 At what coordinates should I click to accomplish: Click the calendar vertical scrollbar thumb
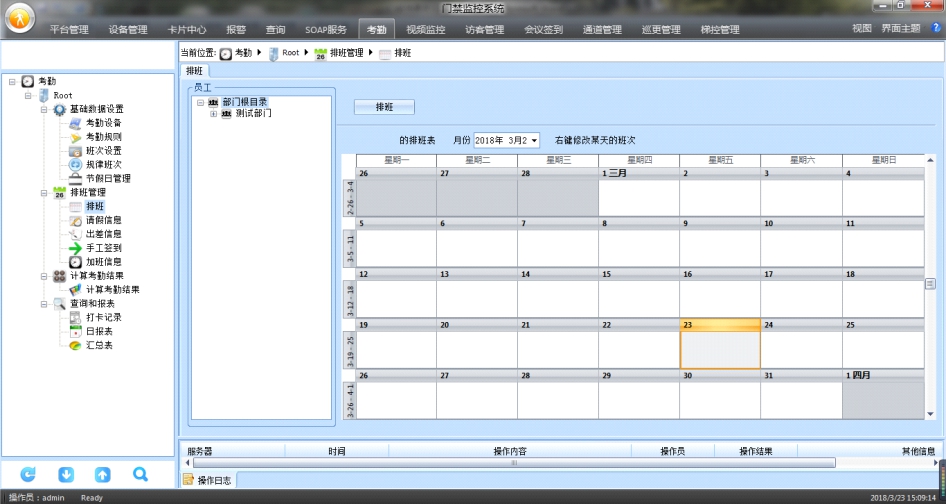point(930,284)
